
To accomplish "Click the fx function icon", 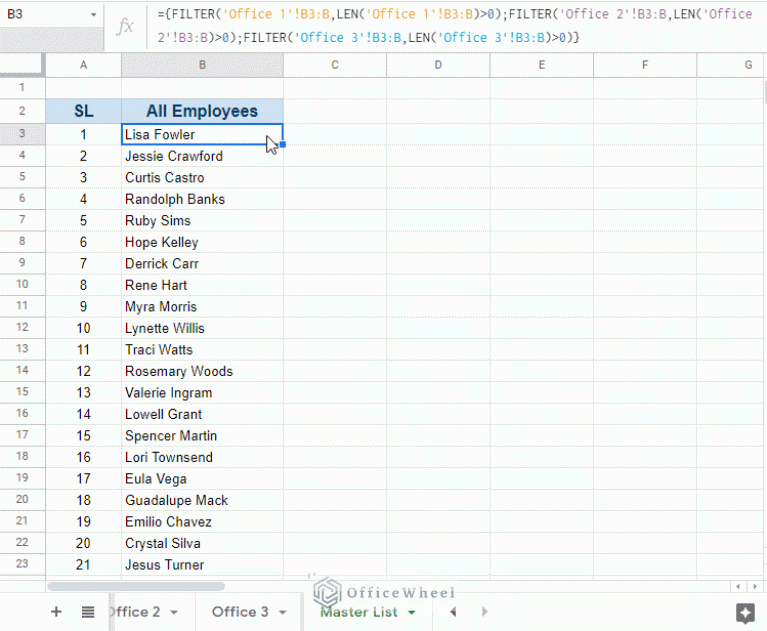I will (126, 25).
